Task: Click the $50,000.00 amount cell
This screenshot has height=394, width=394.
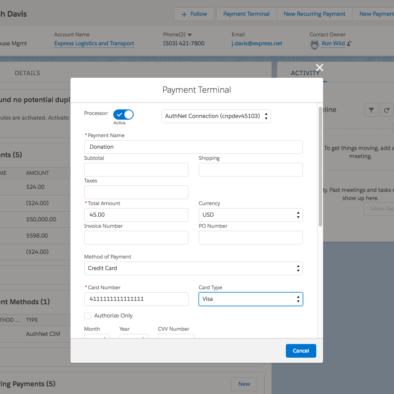Action: tap(41, 219)
